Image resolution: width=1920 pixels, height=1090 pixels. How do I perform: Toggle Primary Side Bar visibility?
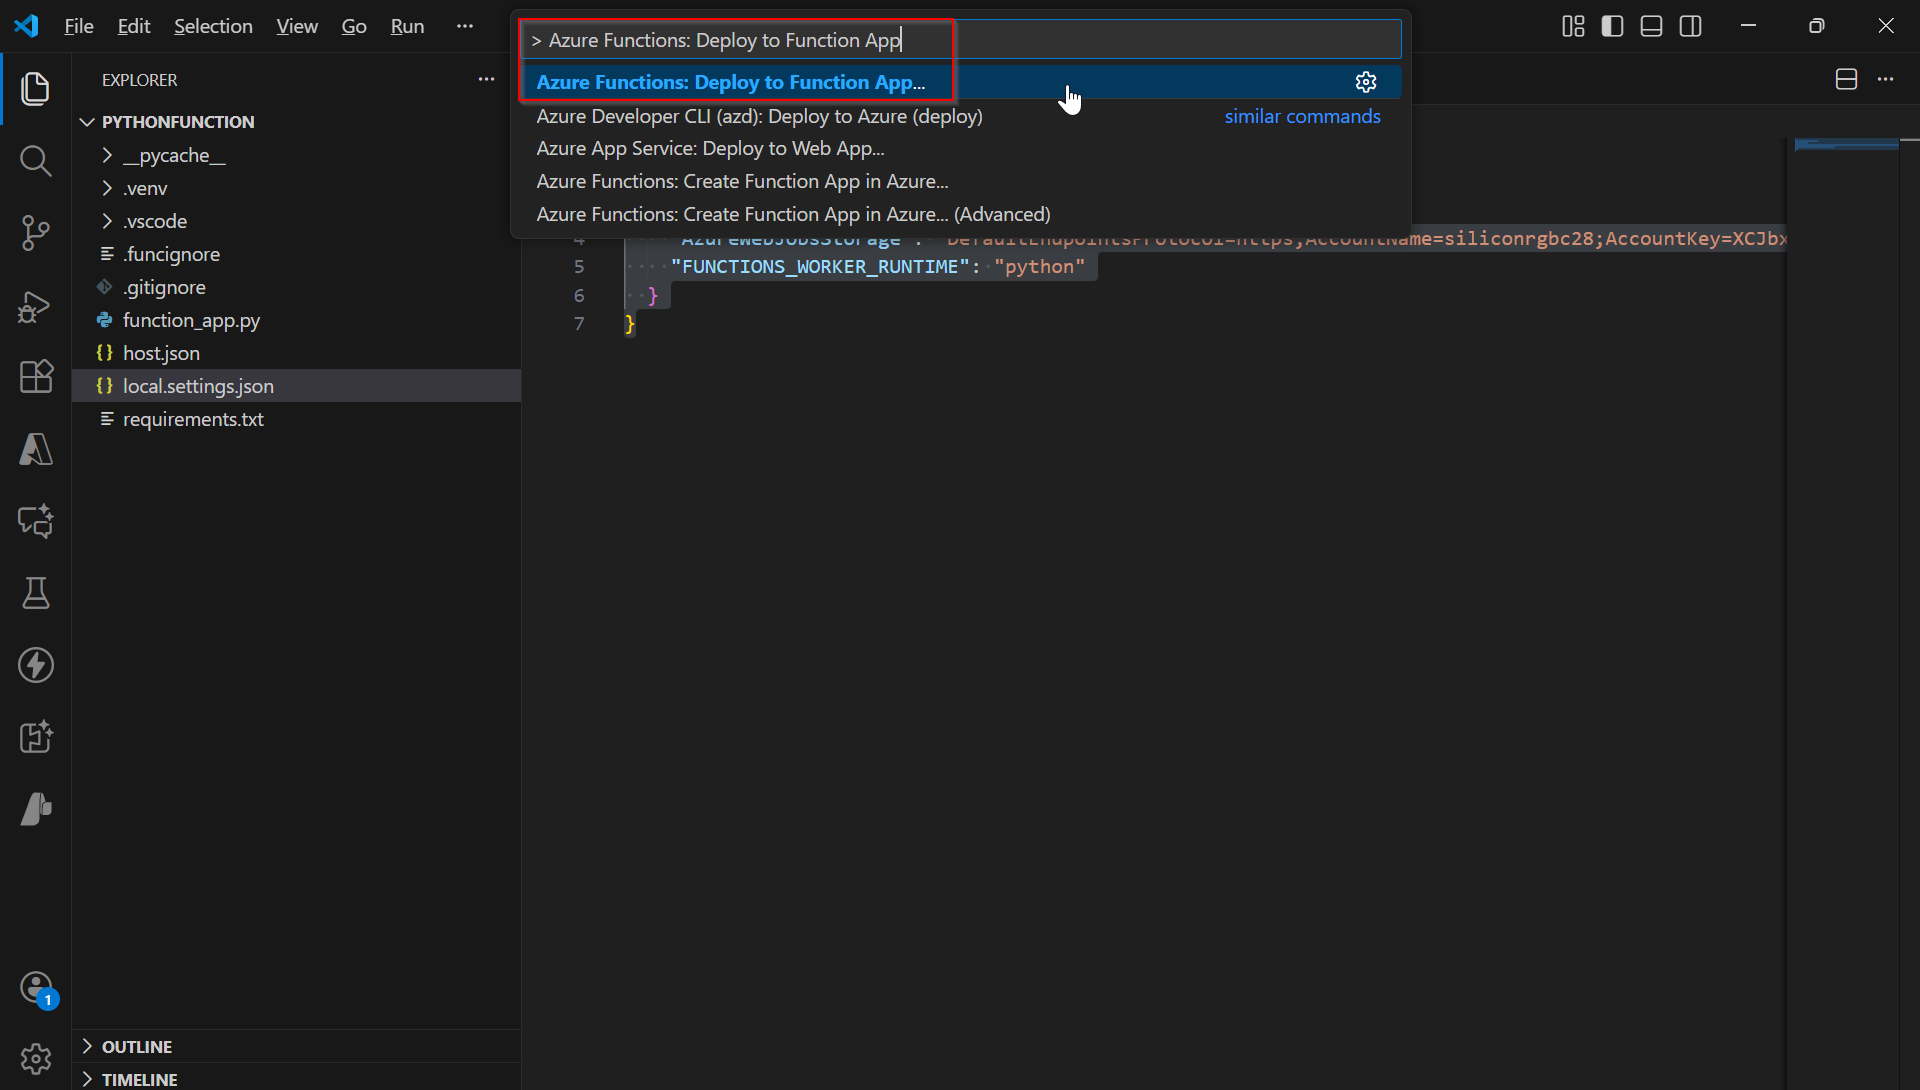click(1612, 26)
